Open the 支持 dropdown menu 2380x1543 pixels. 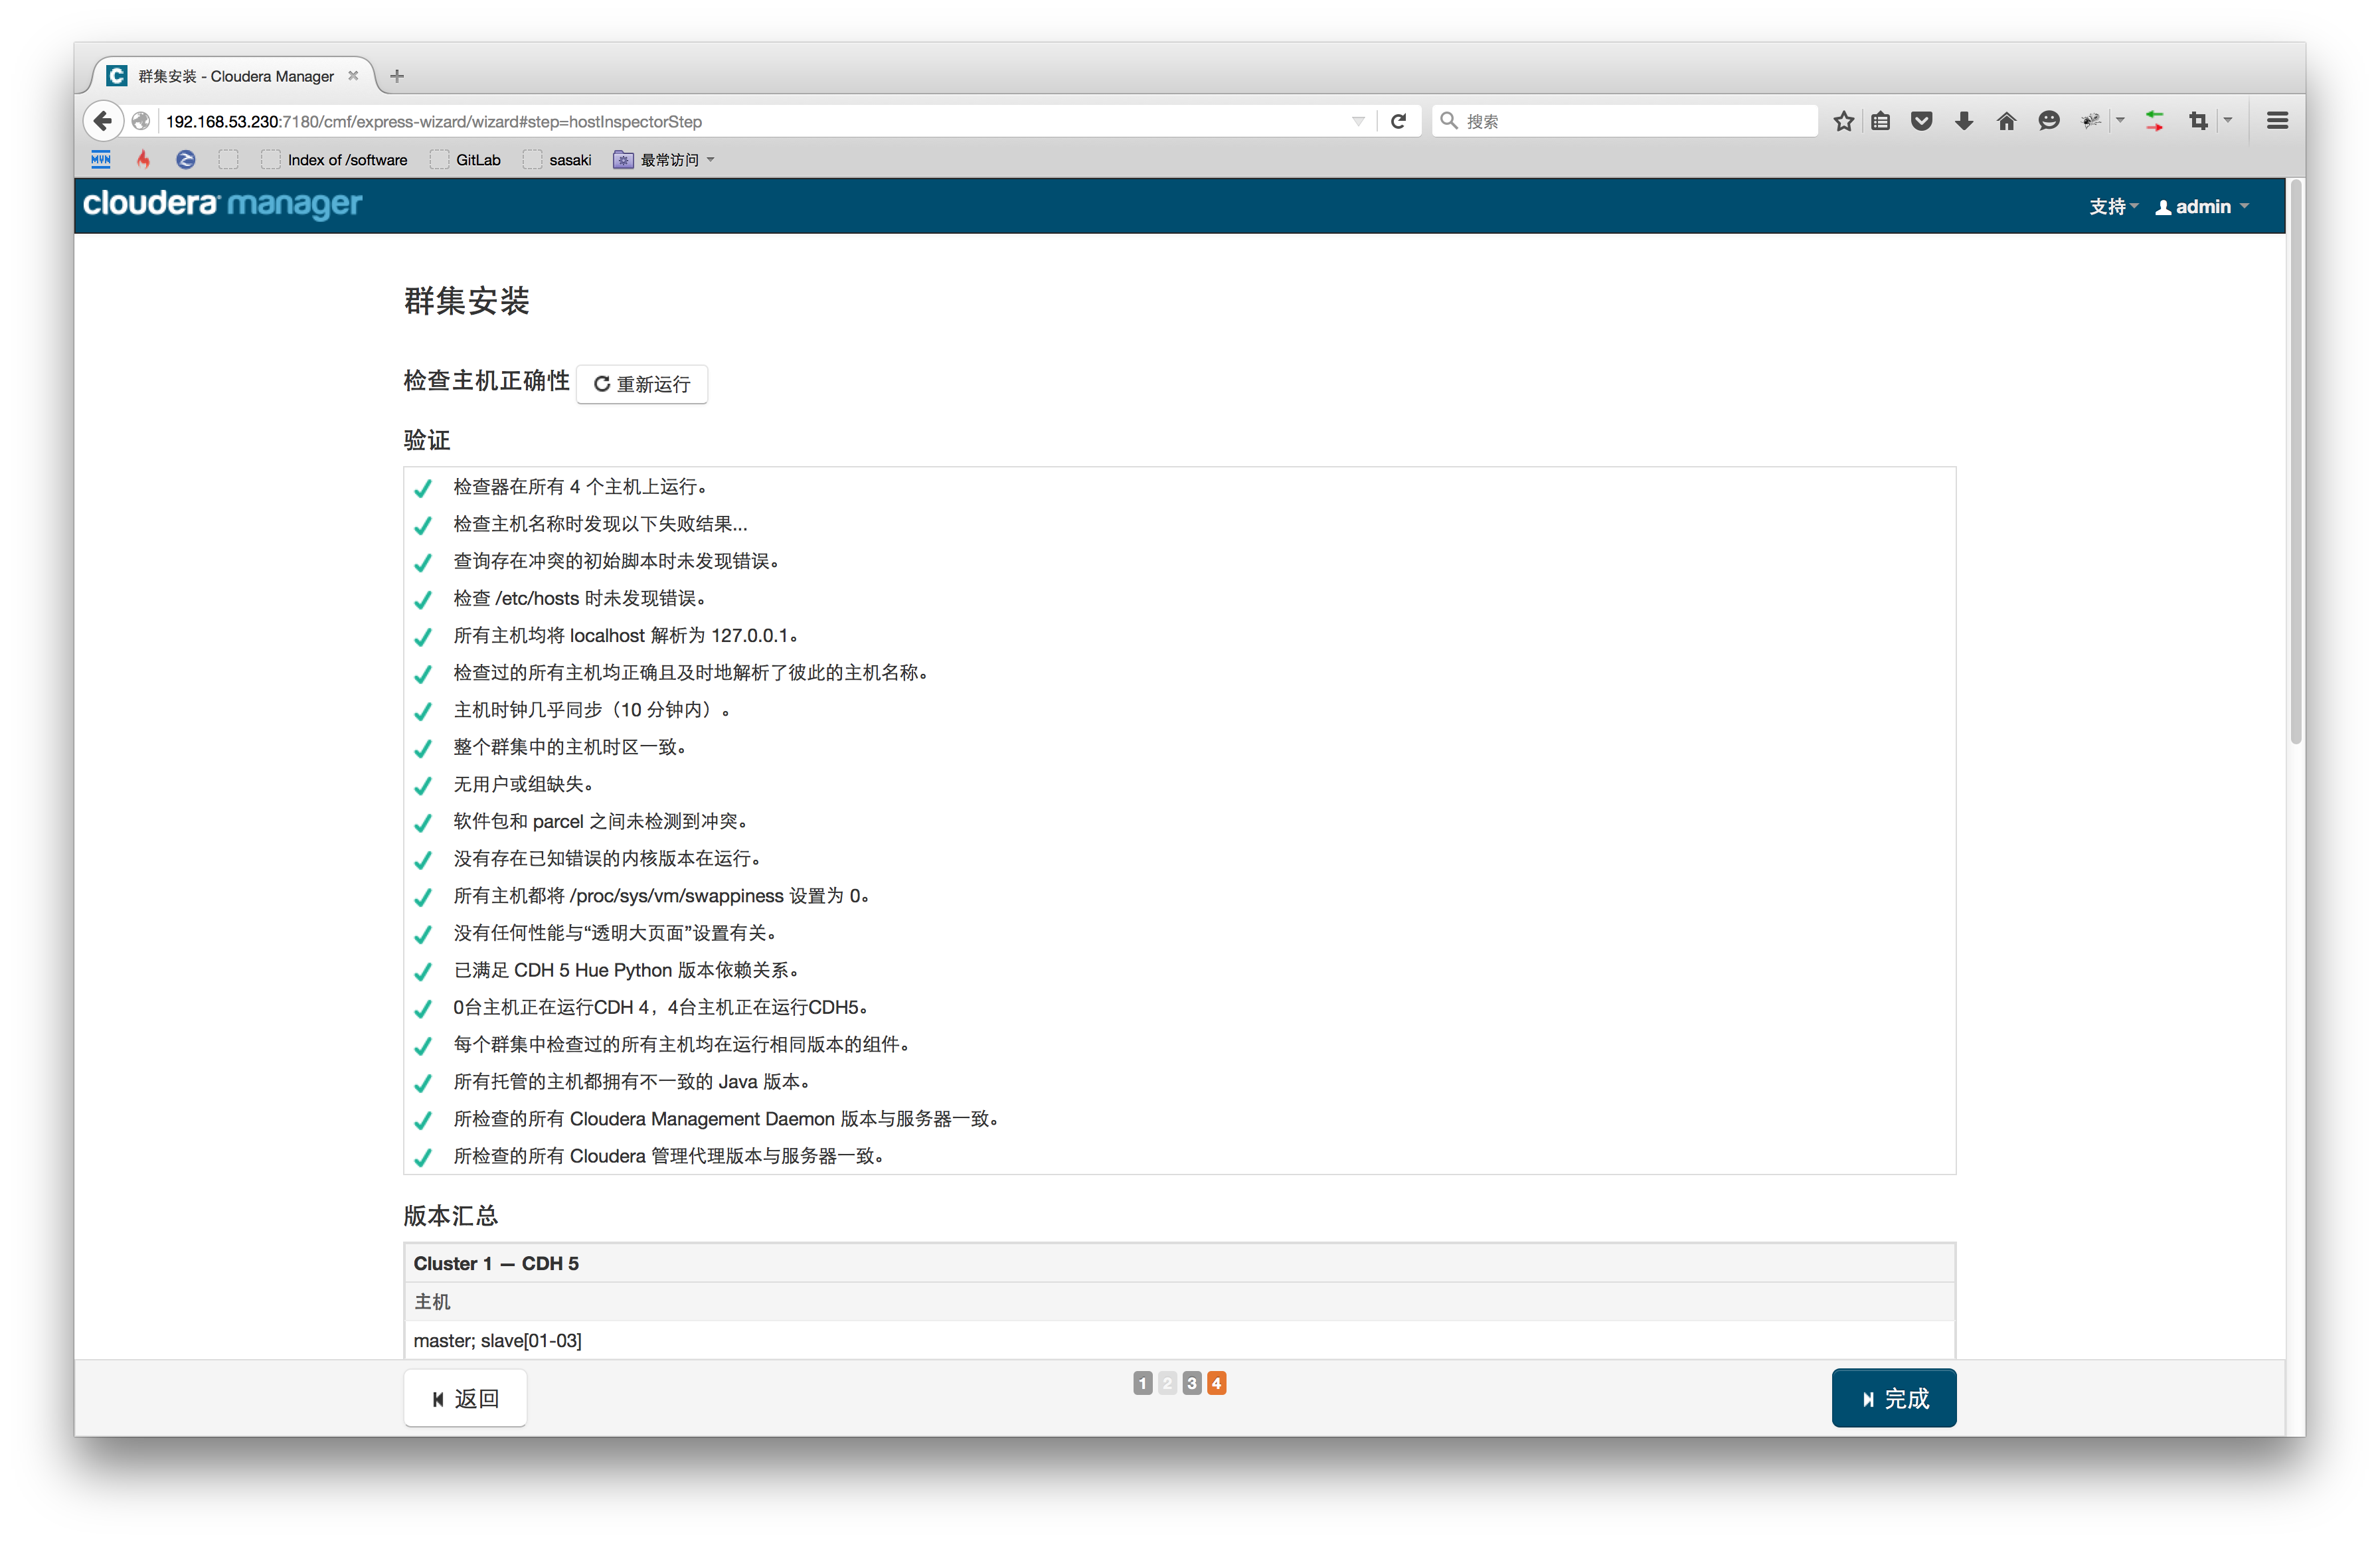pos(2112,207)
